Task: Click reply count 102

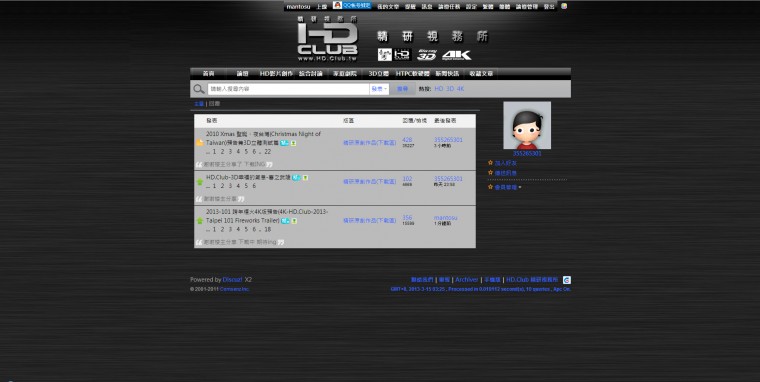Action: tap(407, 179)
